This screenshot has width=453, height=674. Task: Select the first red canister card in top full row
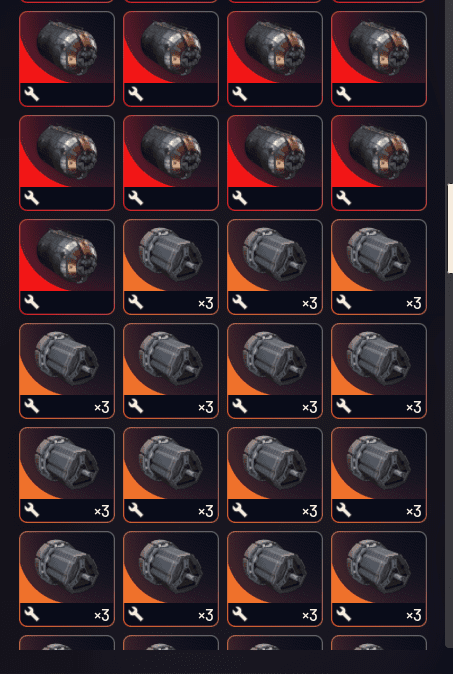pos(67,59)
